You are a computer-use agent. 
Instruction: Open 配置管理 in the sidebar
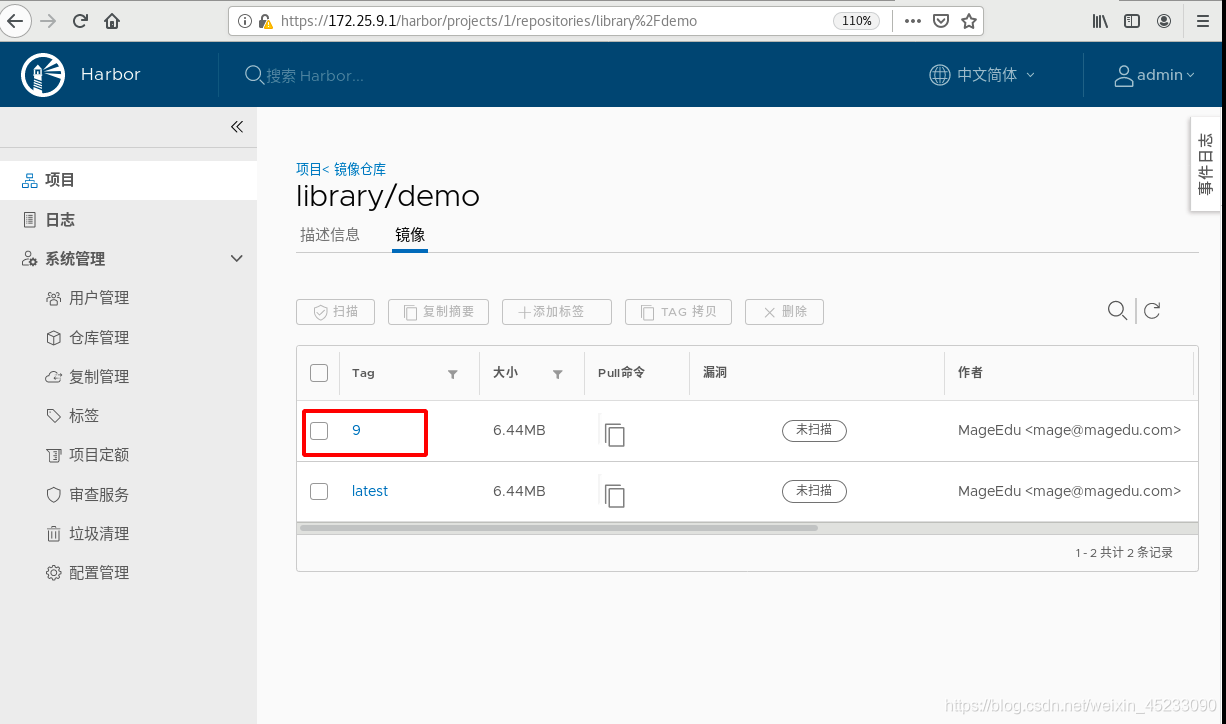99,573
